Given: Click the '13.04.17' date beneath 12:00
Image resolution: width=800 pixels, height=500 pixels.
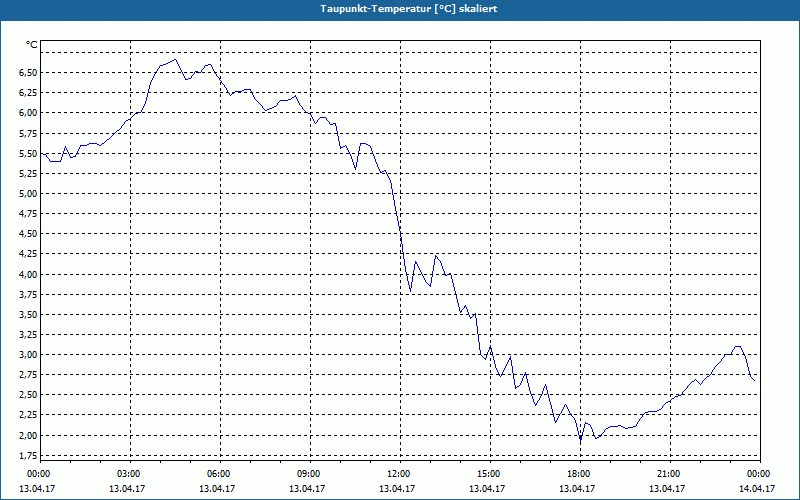Looking at the screenshot, I should (x=397, y=489).
